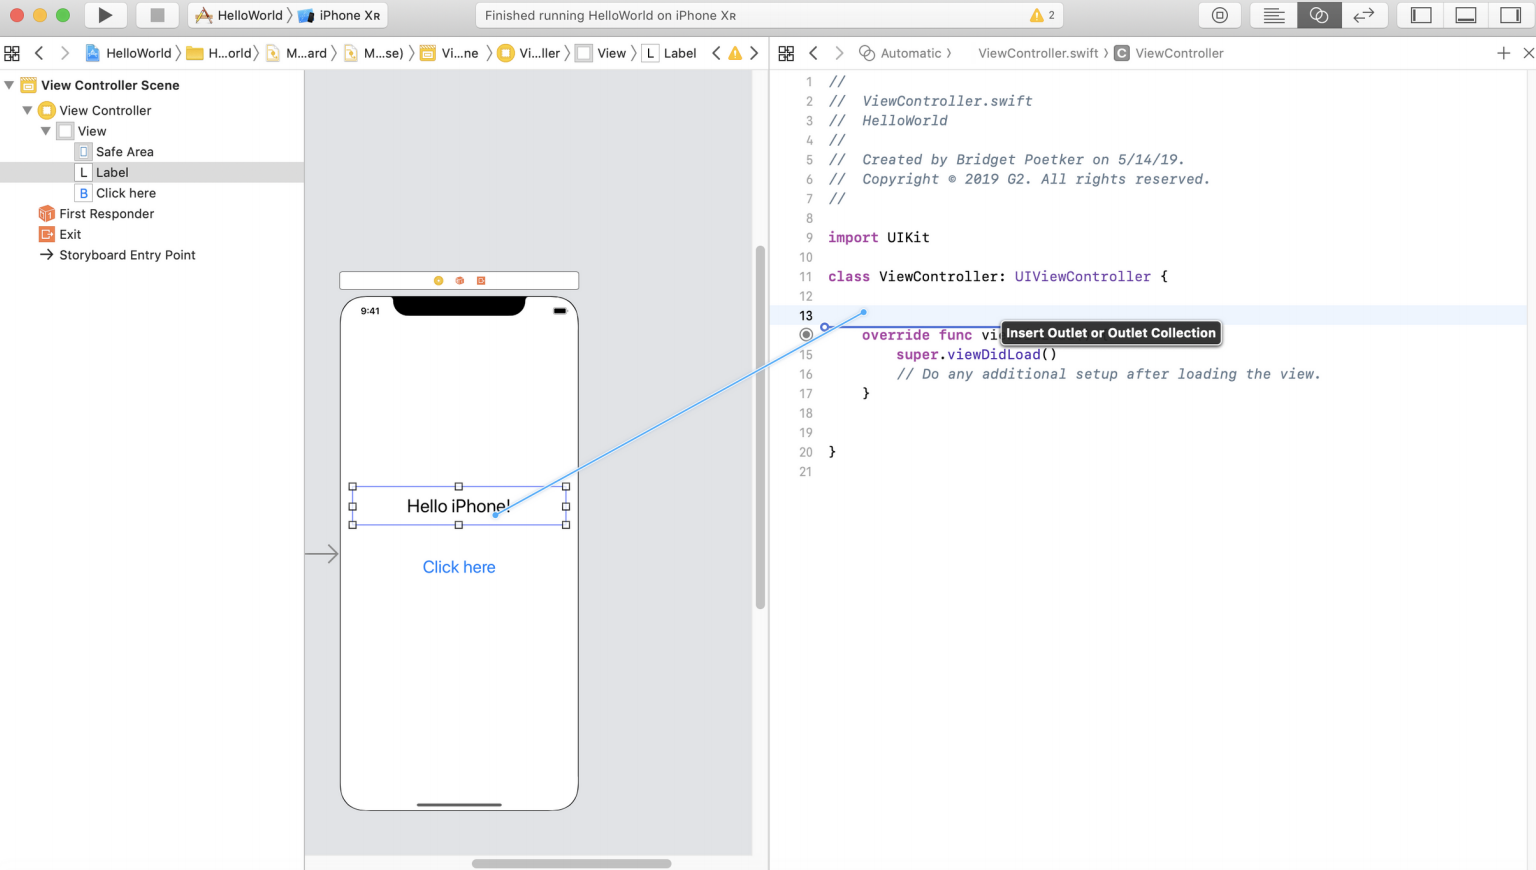
Task: Select HelloWorld project in jump bar
Action: [x=129, y=53]
